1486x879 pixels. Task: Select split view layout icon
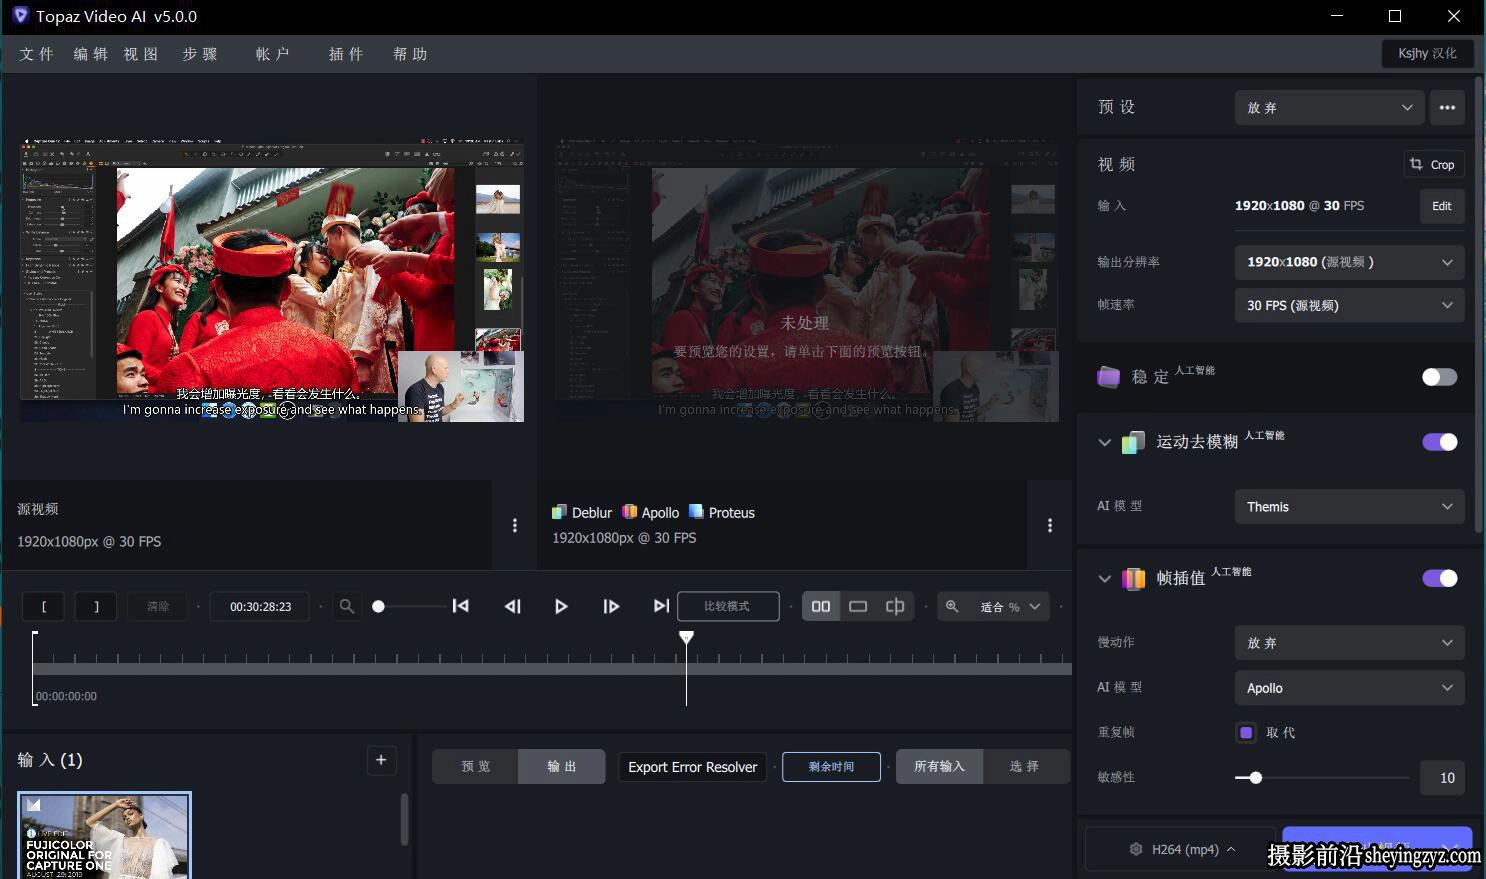[895, 606]
